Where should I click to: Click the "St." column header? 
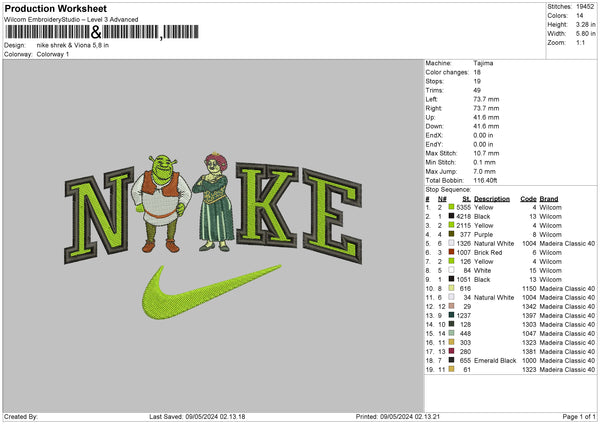click(466, 199)
